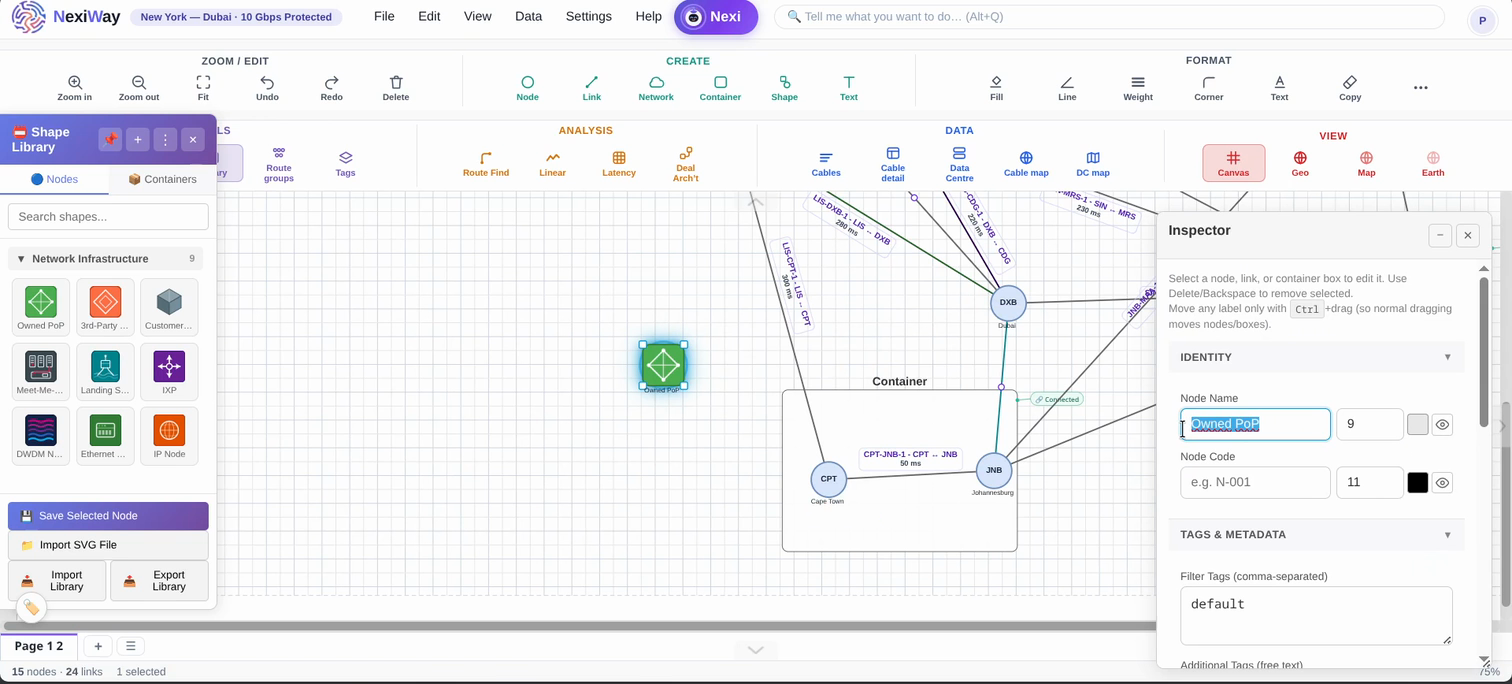This screenshot has height=684, width=1512.
Task: Open Route groups
Action: pyautogui.click(x=279, y=164)
